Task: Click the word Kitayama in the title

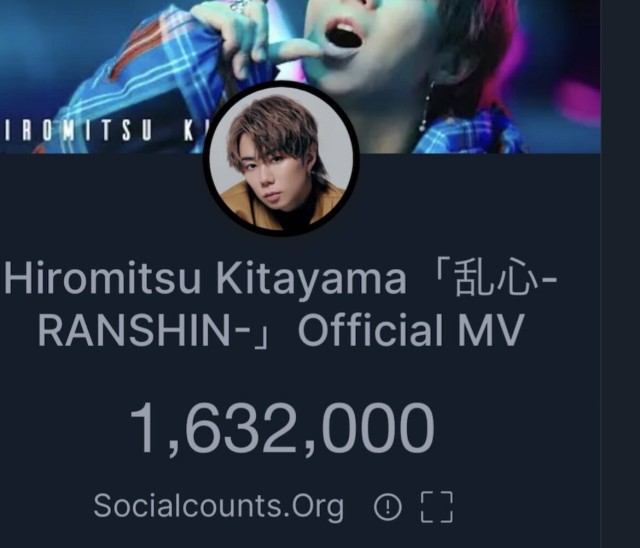Action: click(311, 281)
